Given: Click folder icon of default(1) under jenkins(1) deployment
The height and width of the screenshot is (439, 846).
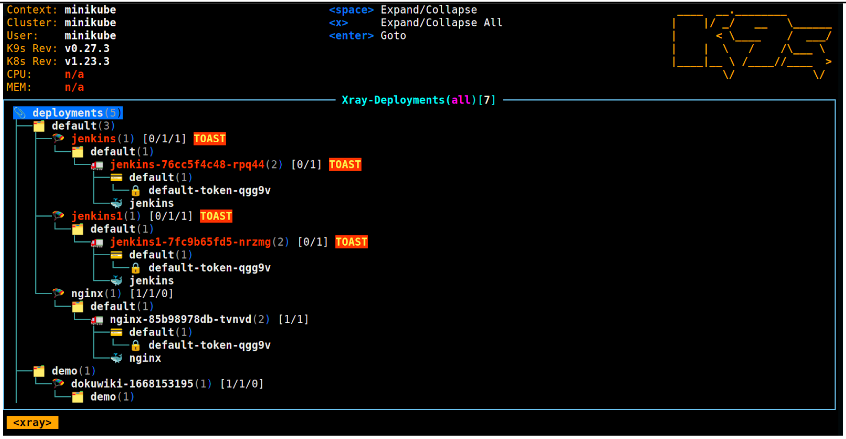Looking at the screenshot, I should 78,152.
